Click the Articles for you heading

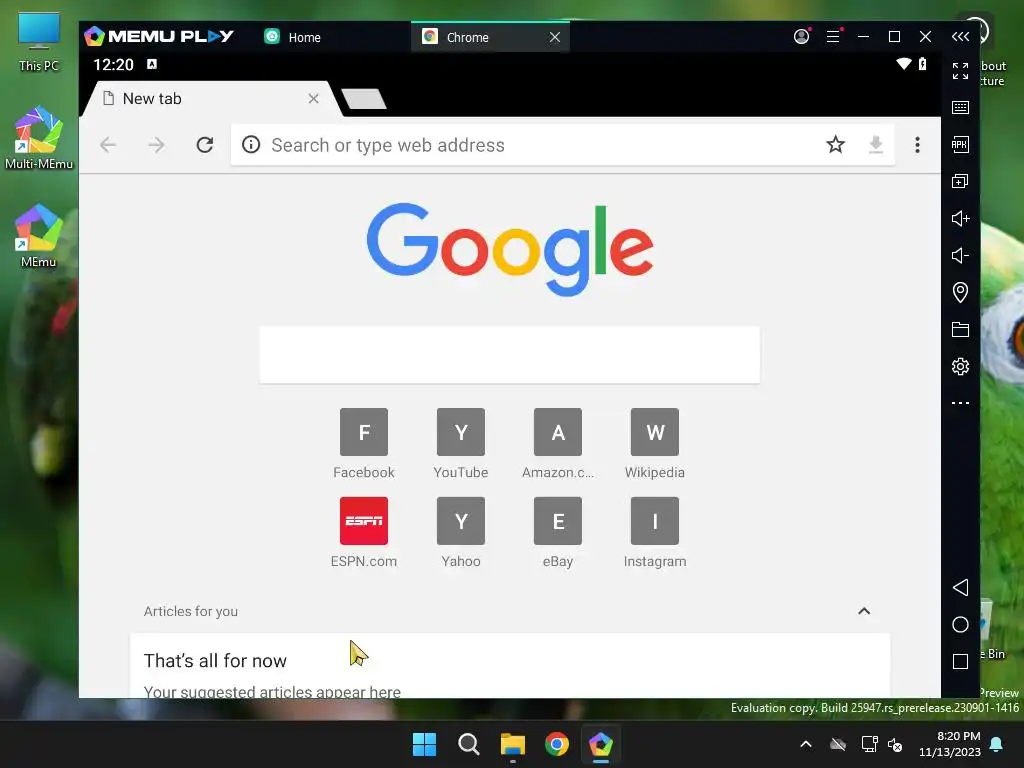191,611
